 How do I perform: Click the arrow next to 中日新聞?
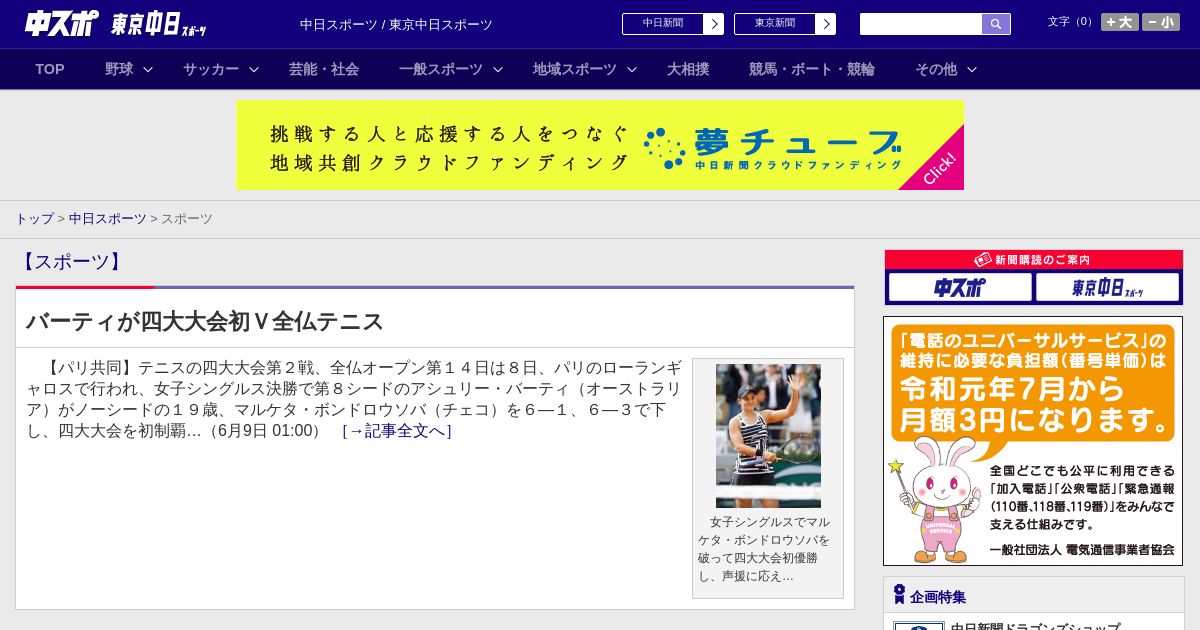(x=714, y=24)
